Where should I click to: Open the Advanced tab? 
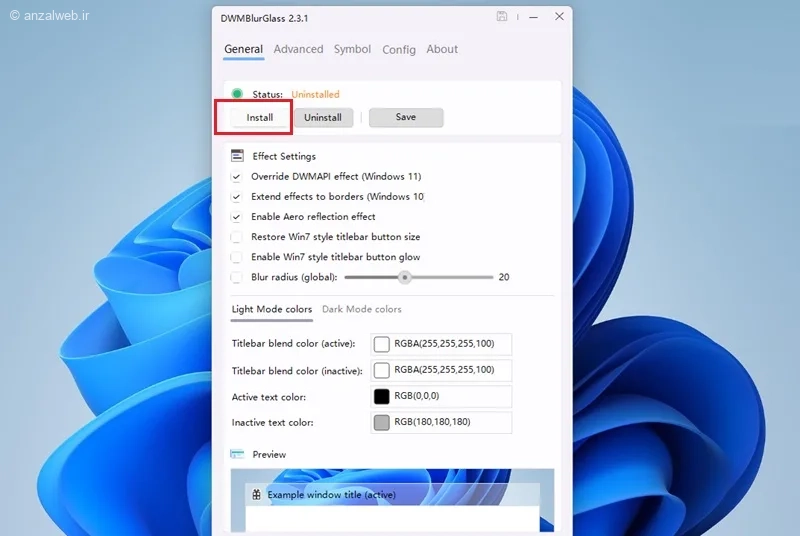point(298,49)
